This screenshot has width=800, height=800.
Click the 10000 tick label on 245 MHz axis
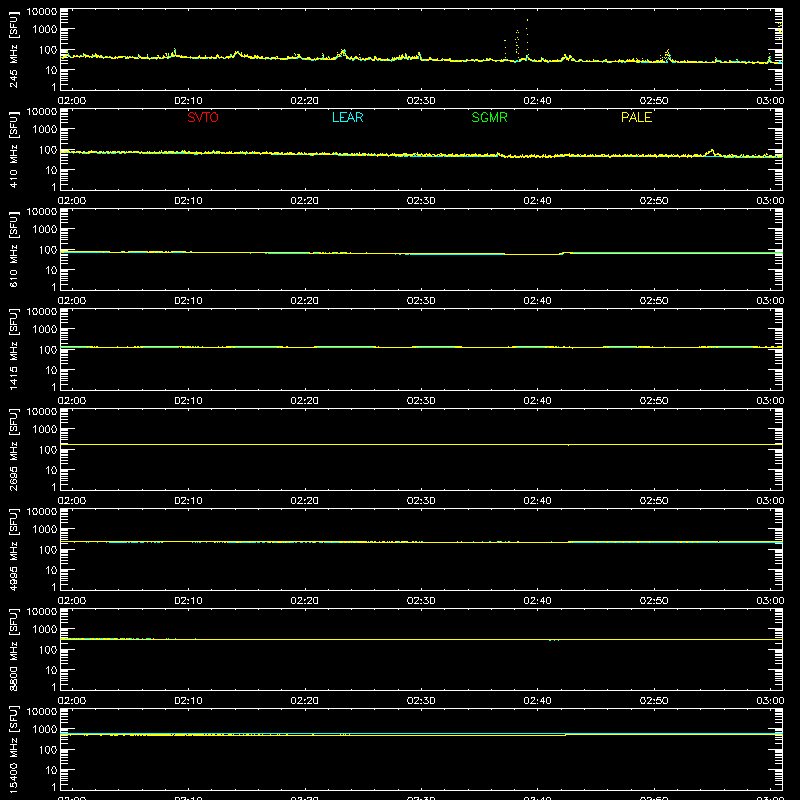click(42, 12)
